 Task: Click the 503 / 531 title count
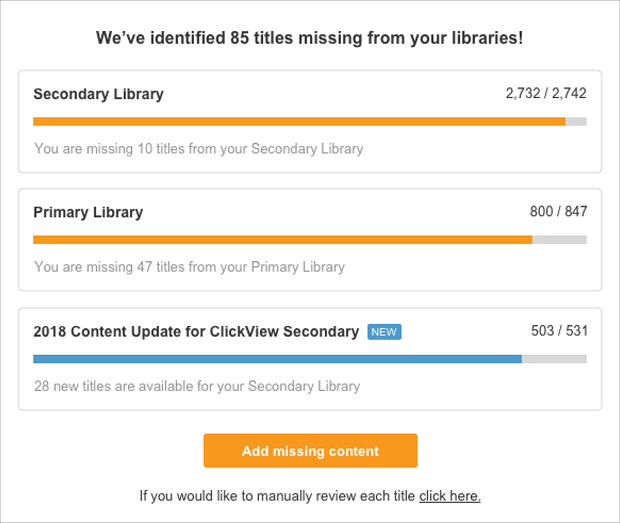[x=558, y=331]
